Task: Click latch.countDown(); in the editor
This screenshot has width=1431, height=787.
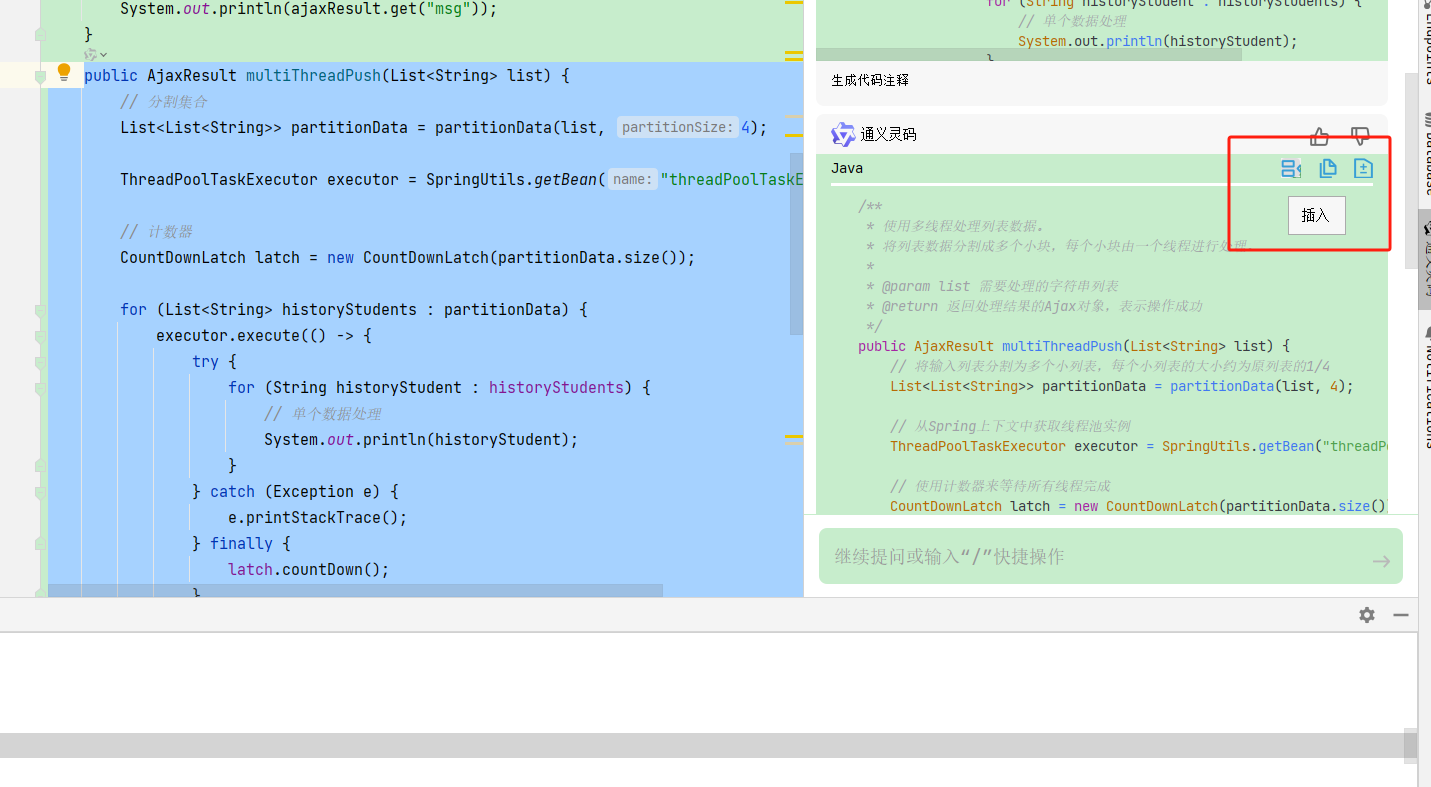Action: [x=309, y=570]
